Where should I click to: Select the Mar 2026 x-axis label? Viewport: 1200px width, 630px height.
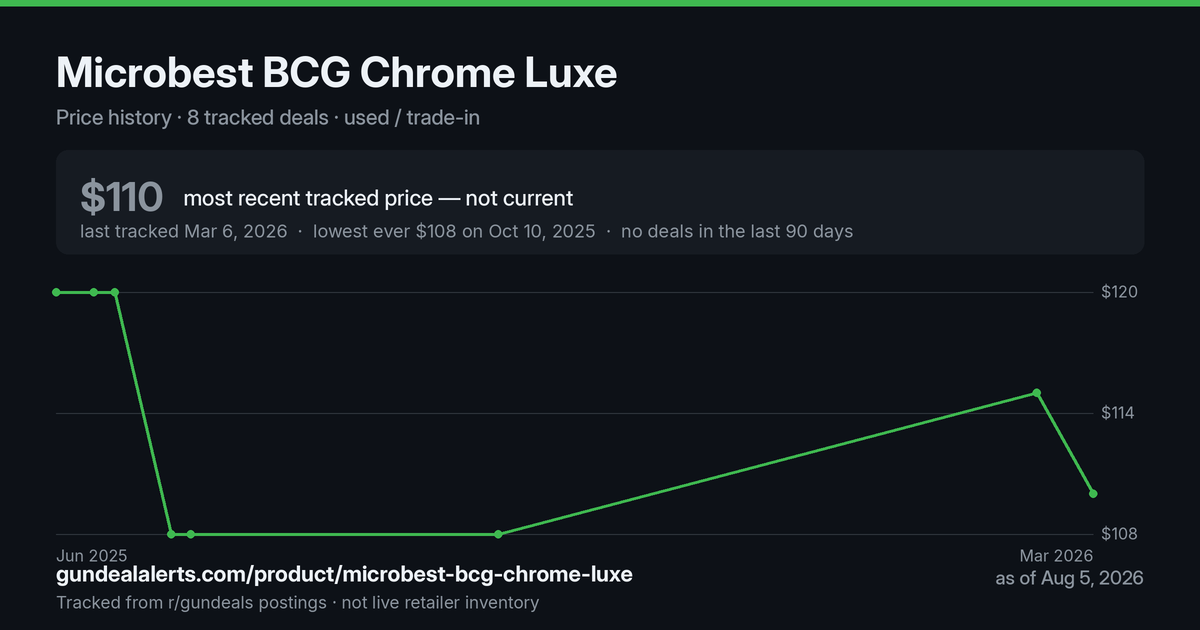(x=1056, y=555)
